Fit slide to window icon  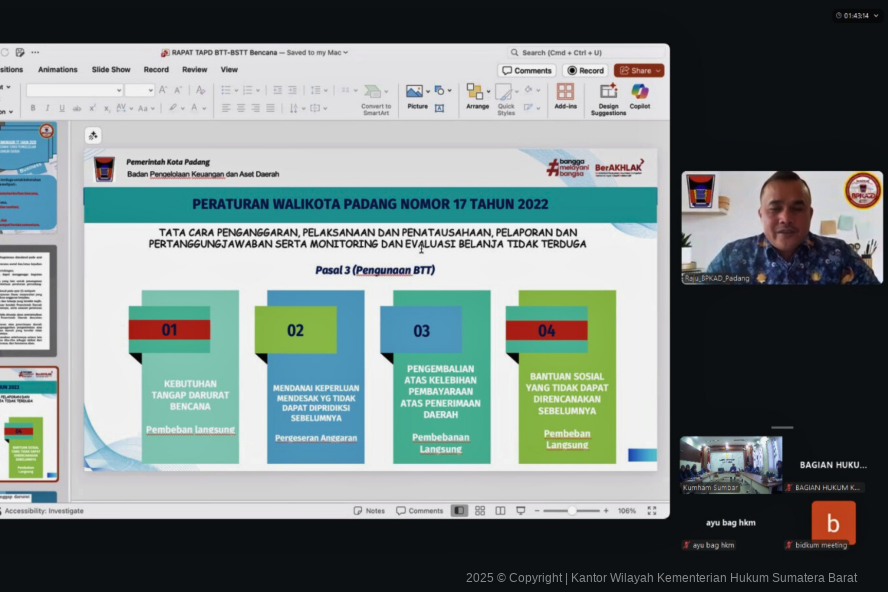652,511
